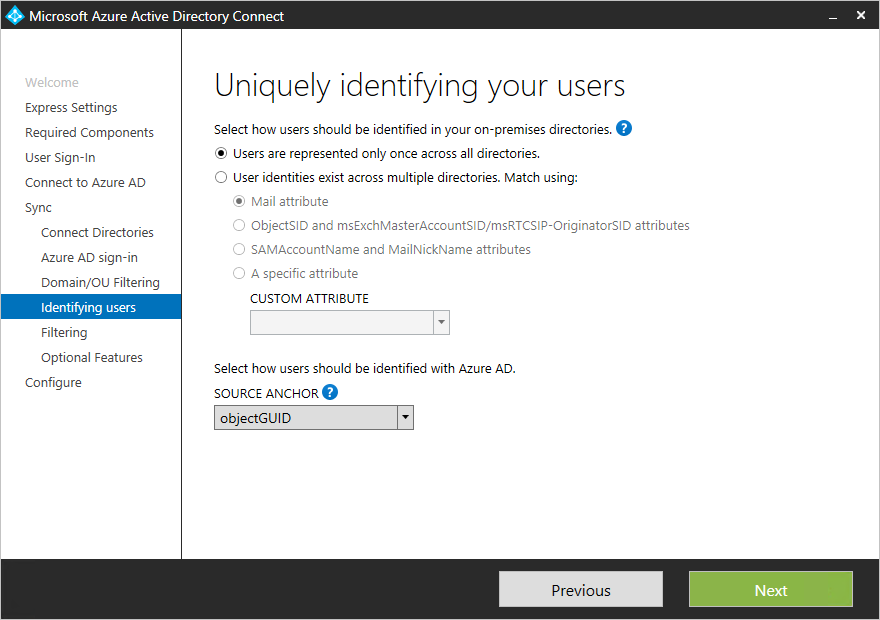Open the CUSTOM ATTRIBUTE dropdown
The width and height of the screenshot is (880, 620).
point(440,322)
